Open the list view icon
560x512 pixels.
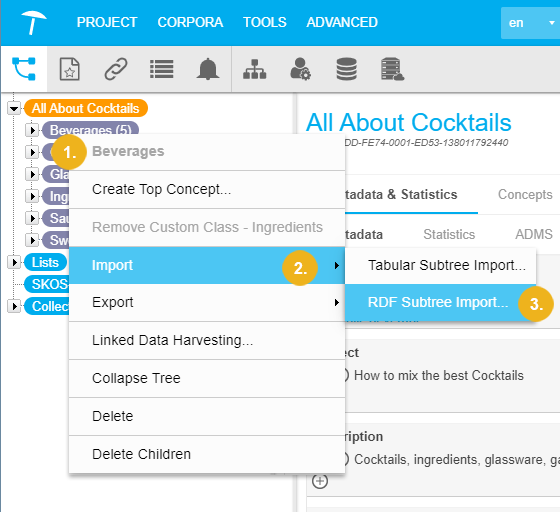click(161, 69)
